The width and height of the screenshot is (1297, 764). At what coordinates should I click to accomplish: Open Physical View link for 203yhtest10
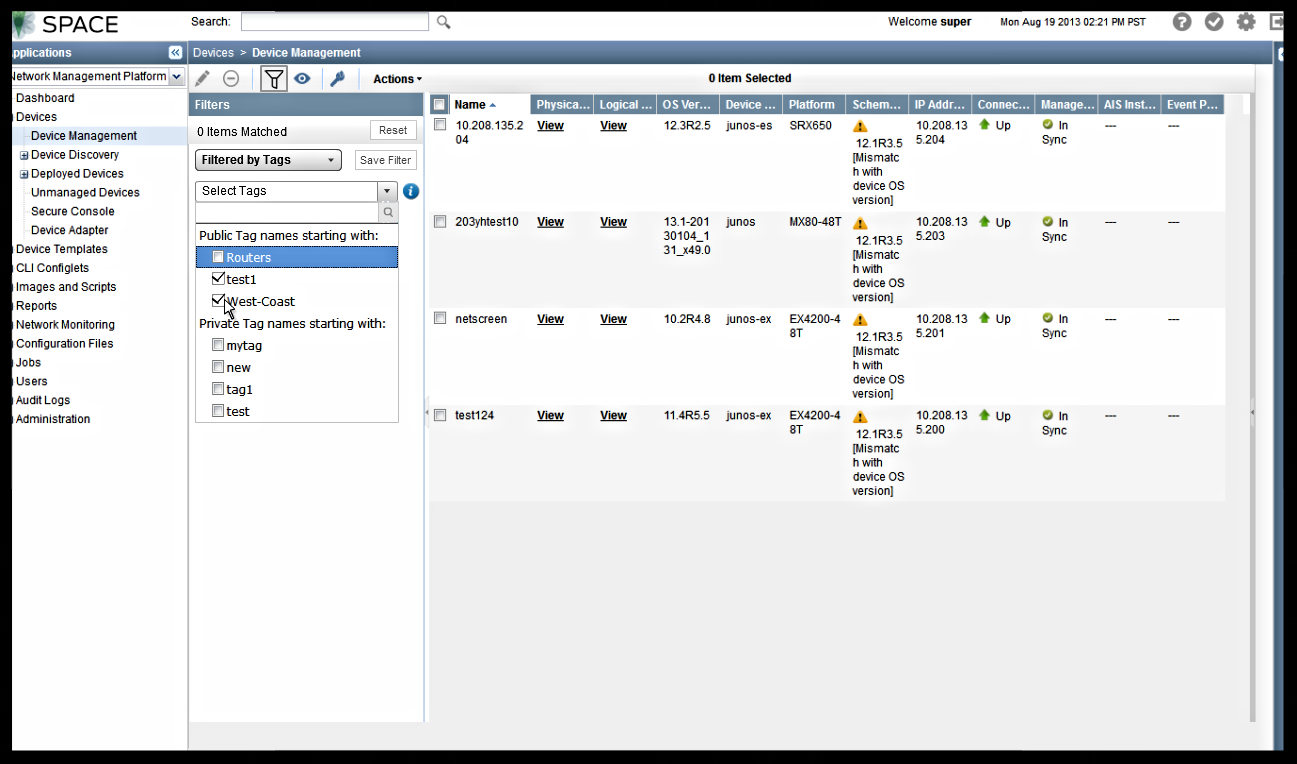pyautogui.click(x=550, y=222)
